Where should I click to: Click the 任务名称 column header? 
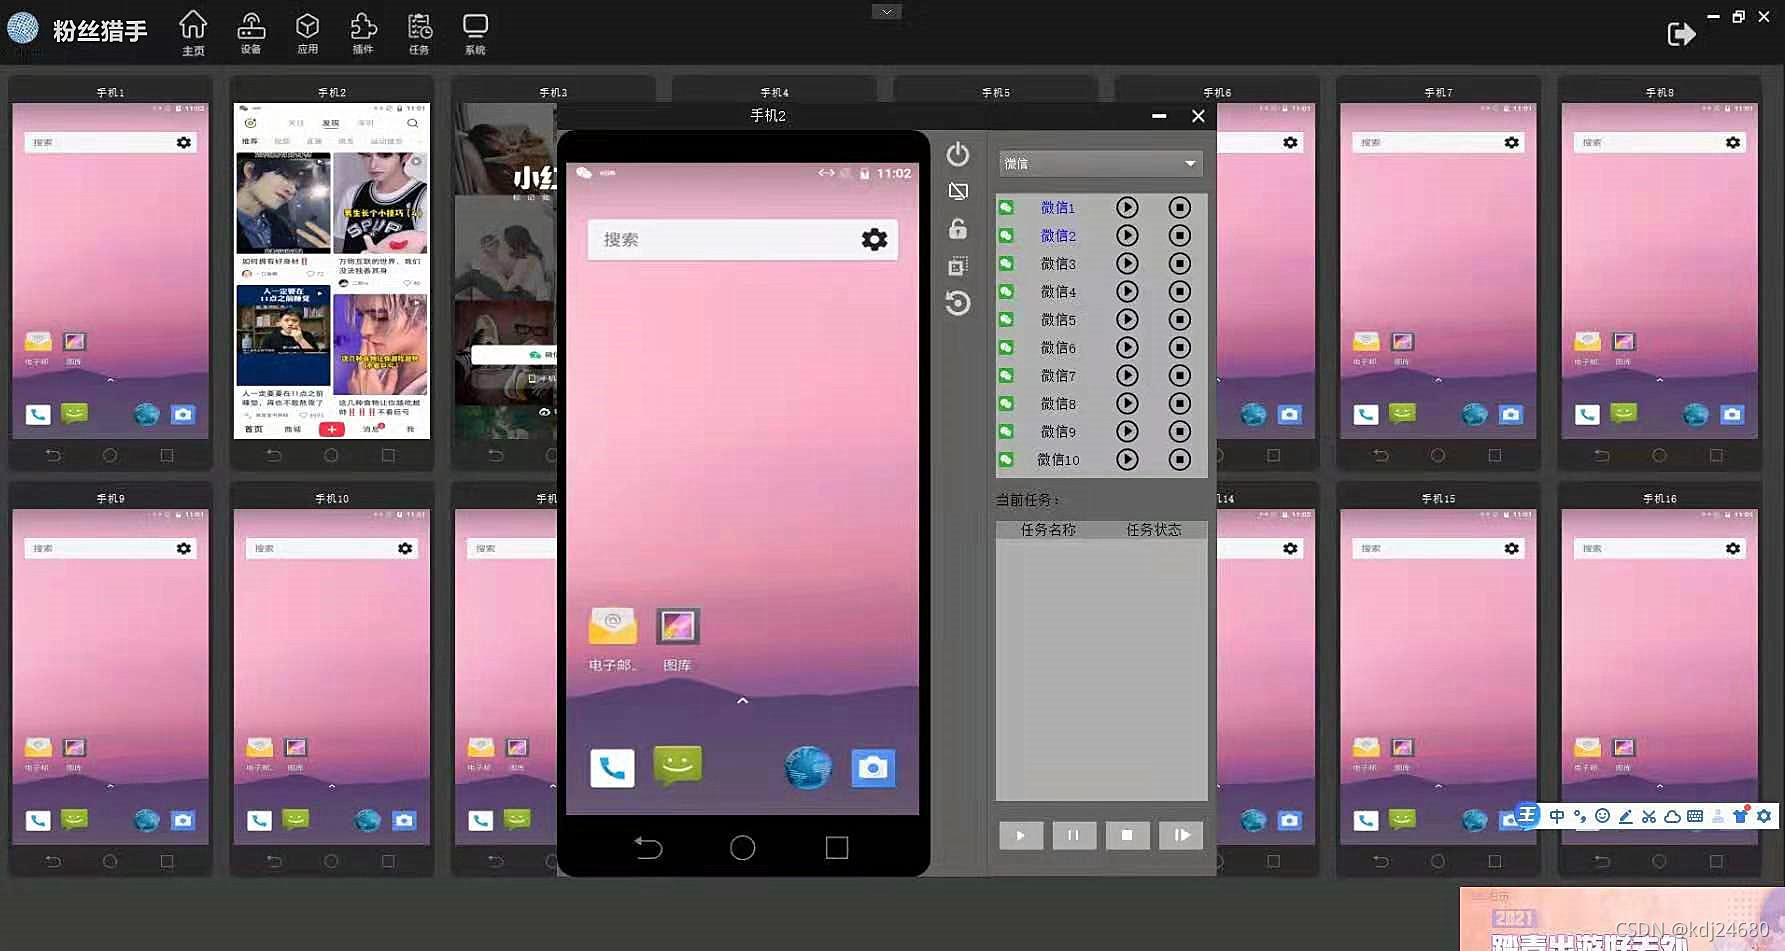tap(1048, 529)
